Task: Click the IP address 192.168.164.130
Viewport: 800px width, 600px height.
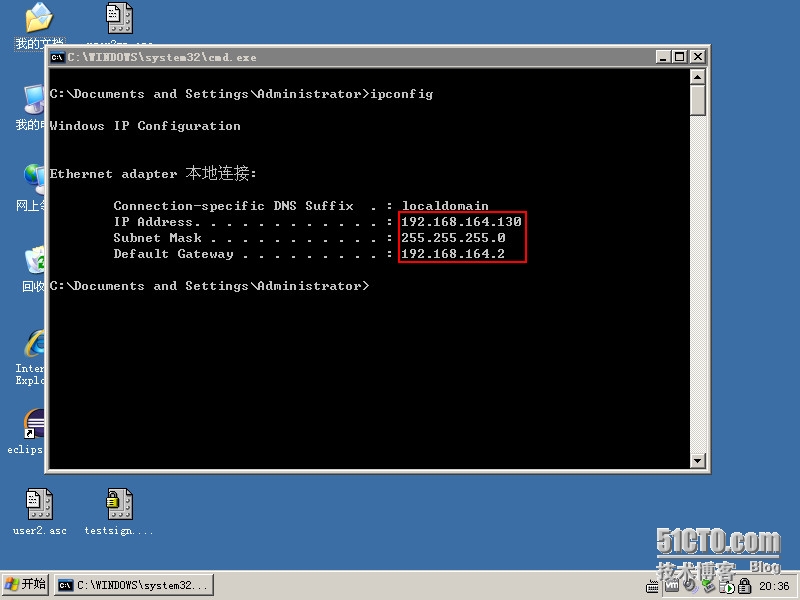Action: point(461,222)
